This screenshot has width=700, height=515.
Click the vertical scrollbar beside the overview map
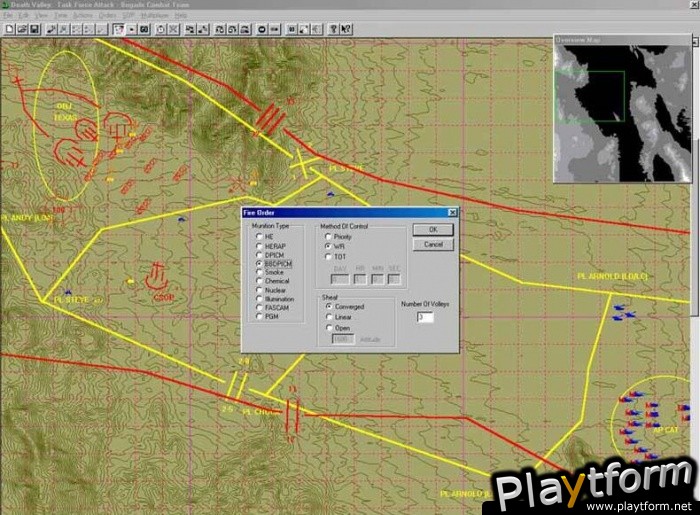695,179
